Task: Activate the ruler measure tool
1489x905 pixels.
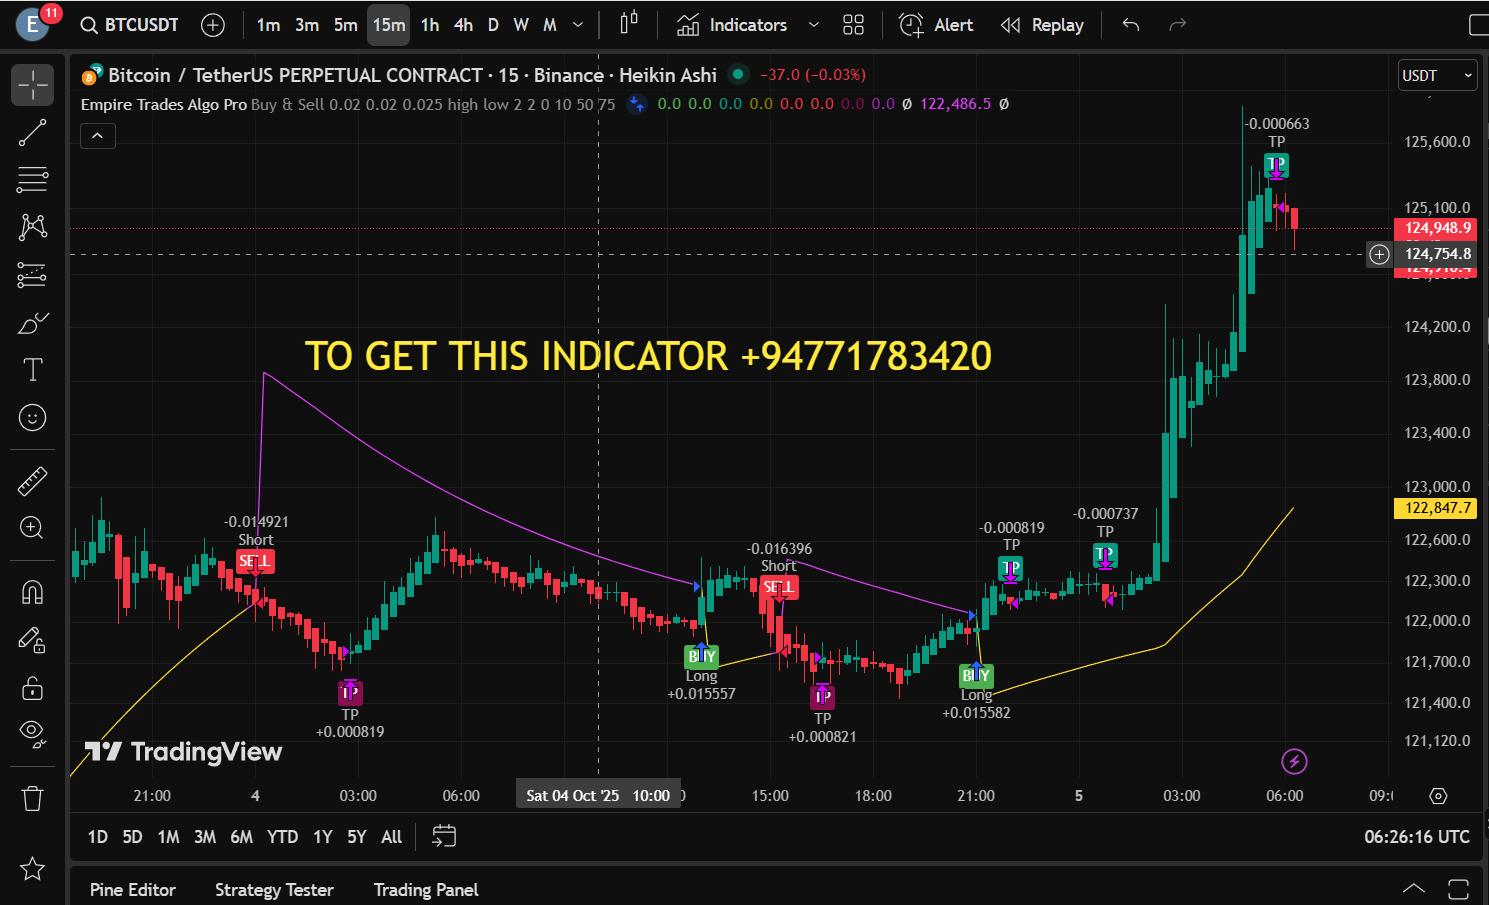Action: pyautogui.click(x=32, y=481)
